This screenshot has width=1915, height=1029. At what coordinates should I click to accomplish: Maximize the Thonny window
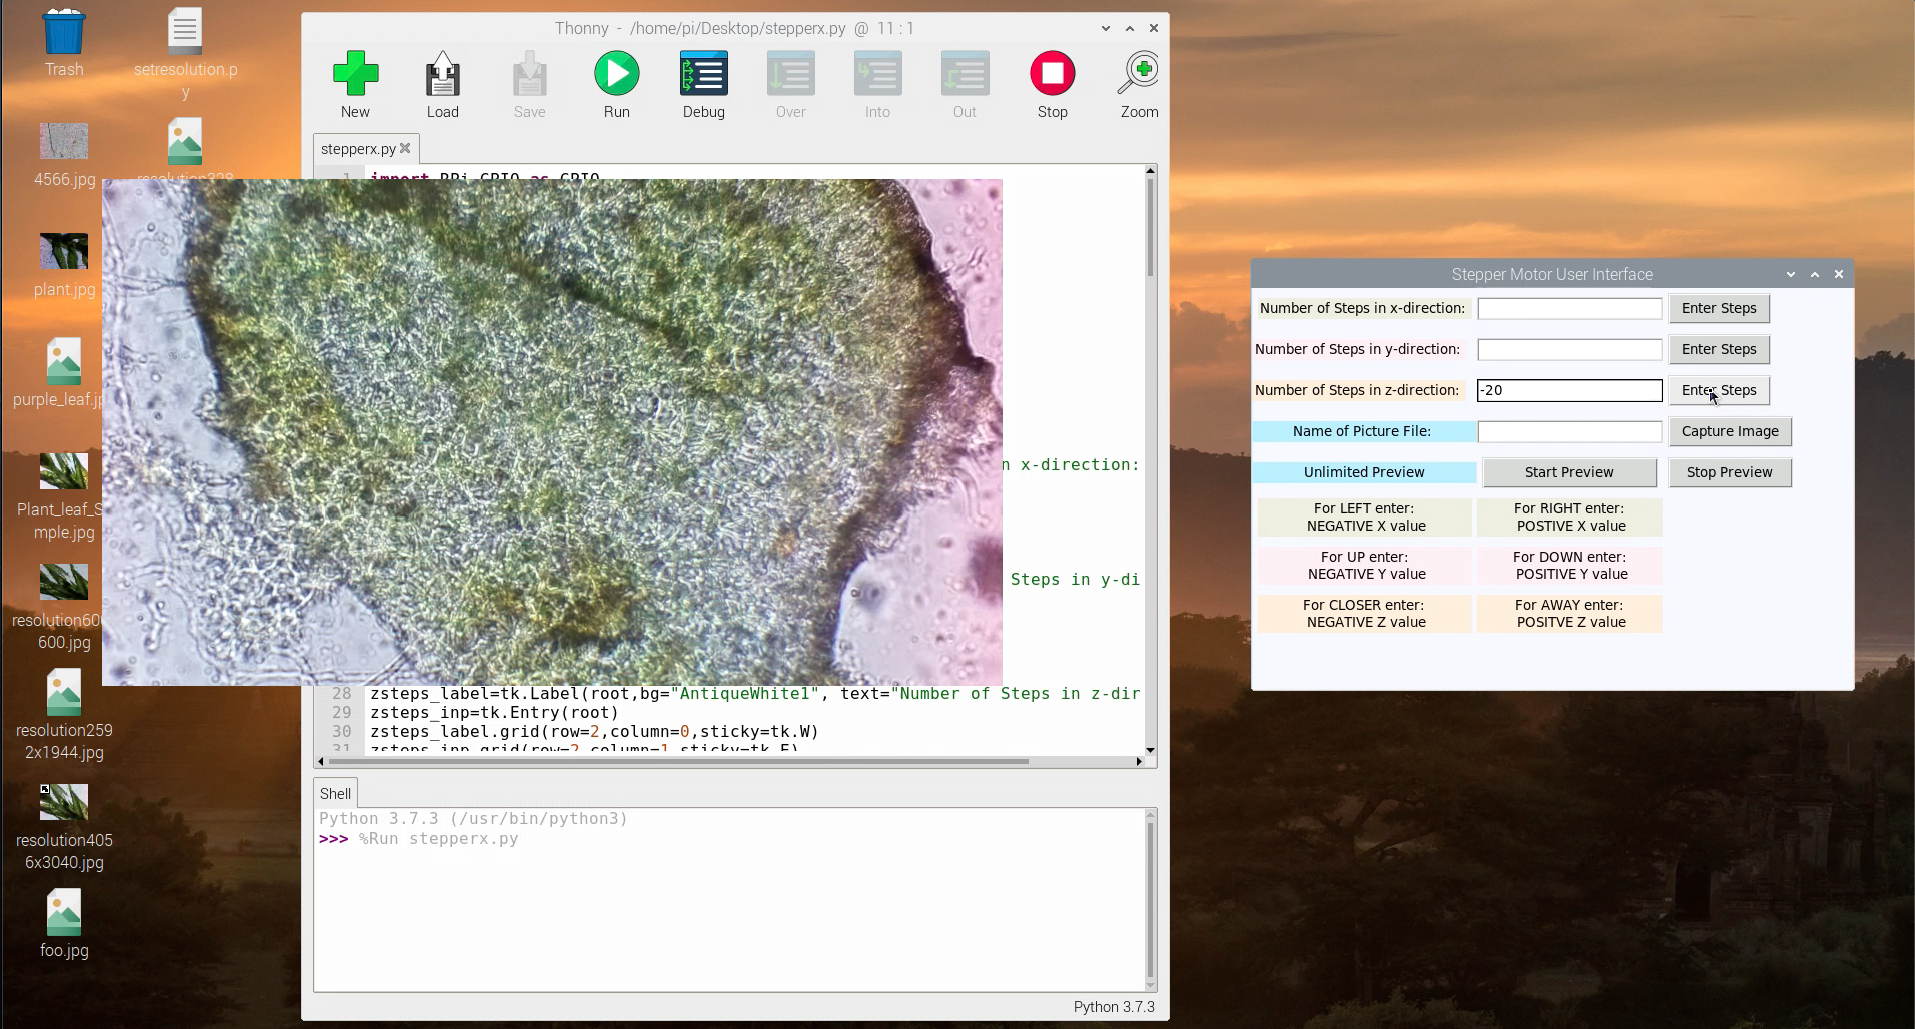[1130, 28]
